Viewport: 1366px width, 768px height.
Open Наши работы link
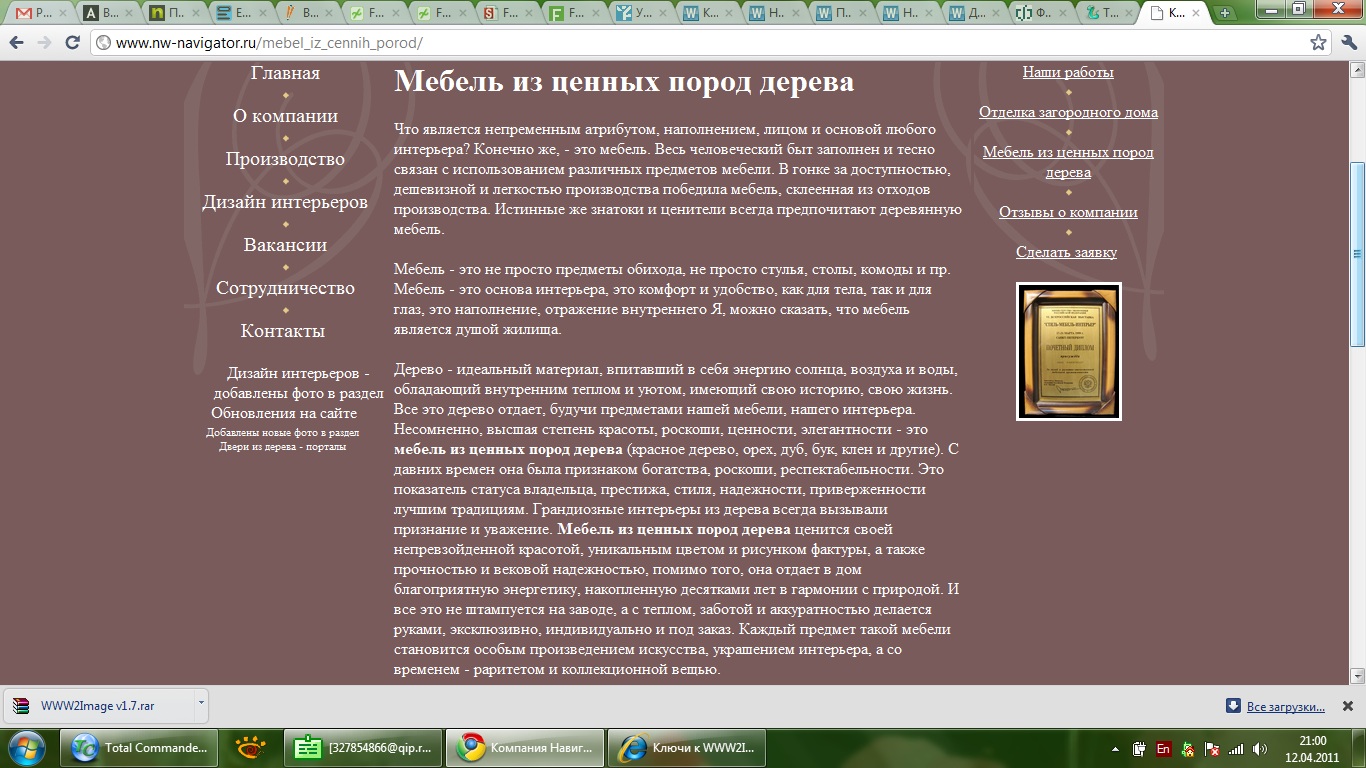pyautogui.click(x=1068, y=72)
